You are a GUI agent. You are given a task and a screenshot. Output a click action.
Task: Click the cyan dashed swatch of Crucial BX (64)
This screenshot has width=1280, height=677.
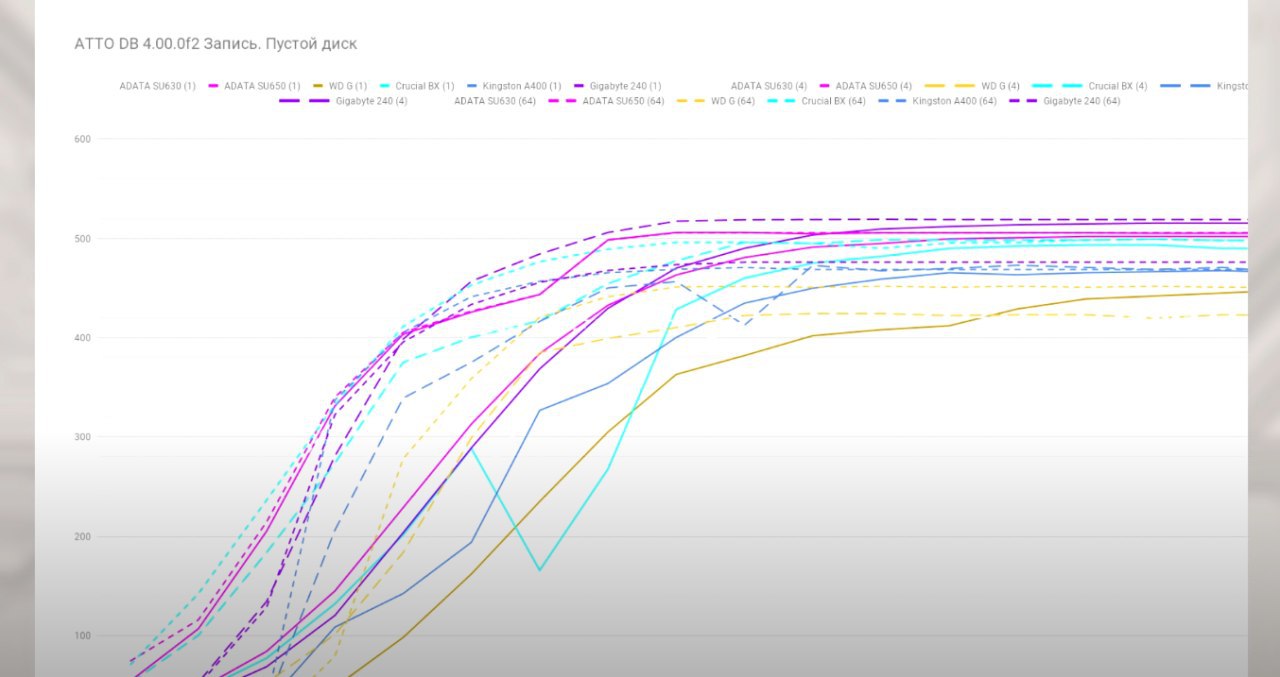pos(781,101)
